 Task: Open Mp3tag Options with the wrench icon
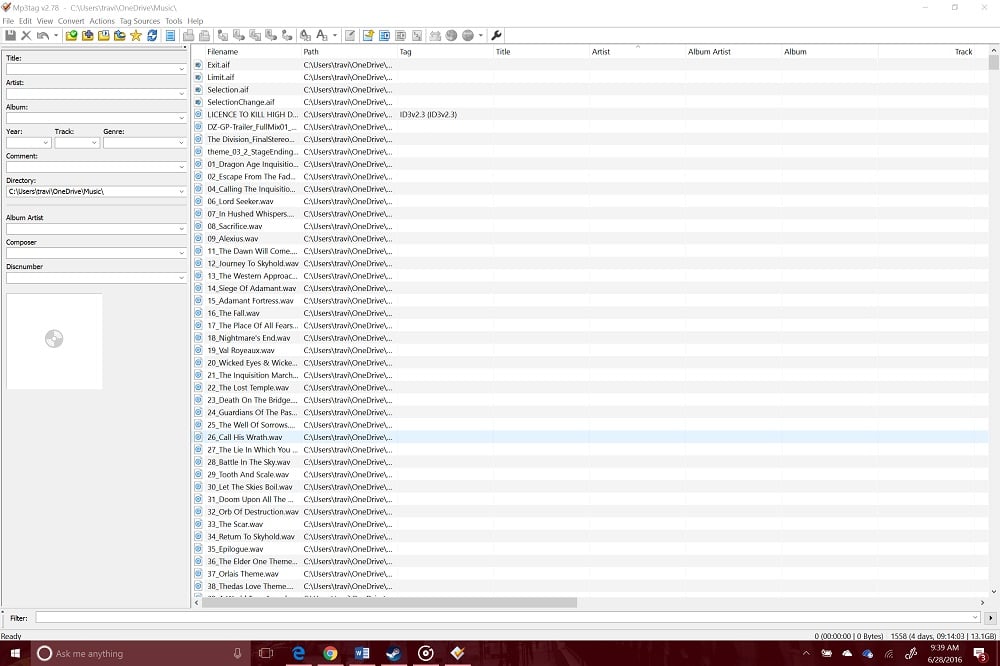click(497, 35)
